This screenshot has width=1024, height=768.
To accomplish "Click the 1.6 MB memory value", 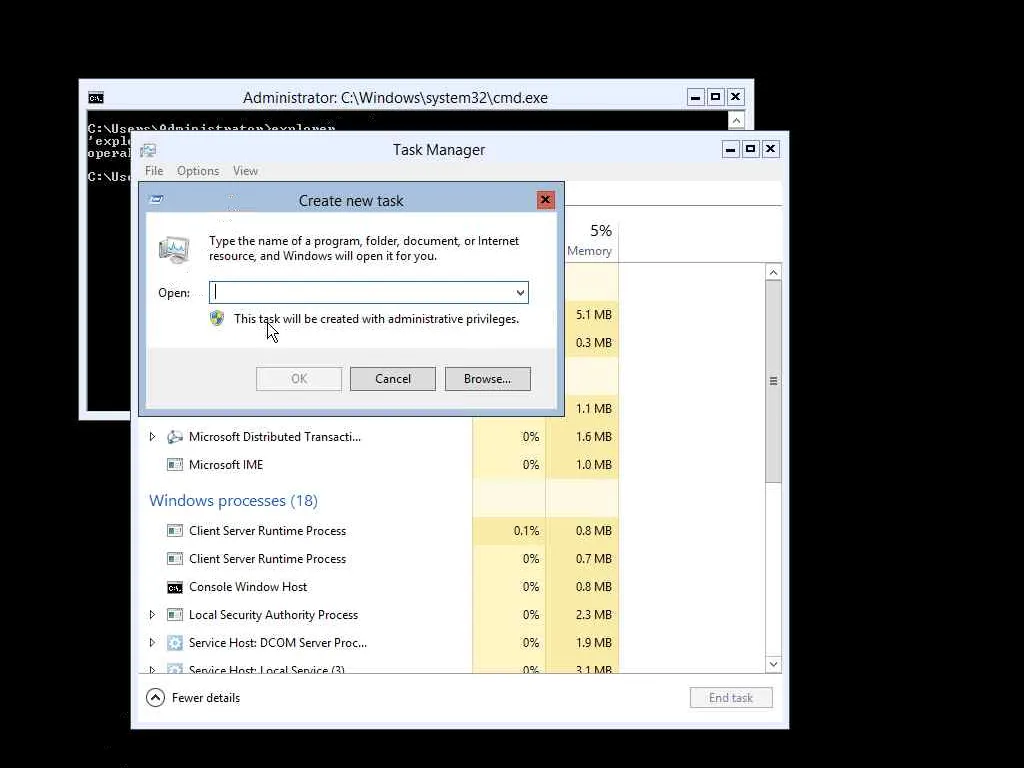I will pyautogui.click(x=593, y=436).
